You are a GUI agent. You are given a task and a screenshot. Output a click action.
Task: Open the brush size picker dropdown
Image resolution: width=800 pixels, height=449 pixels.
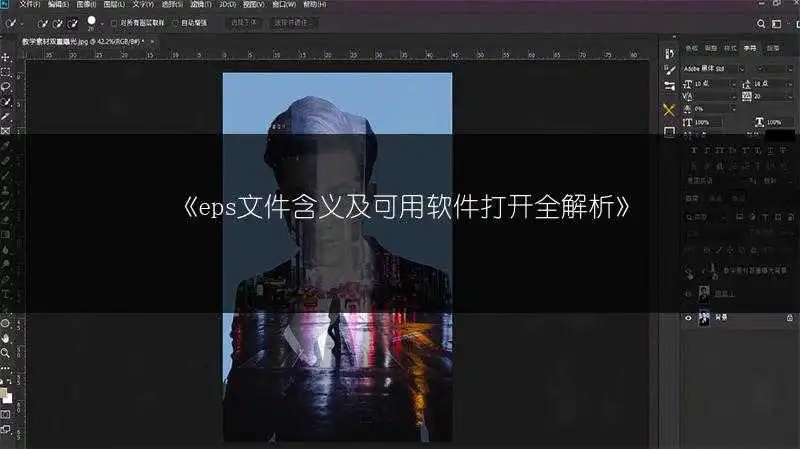(102, 23)
